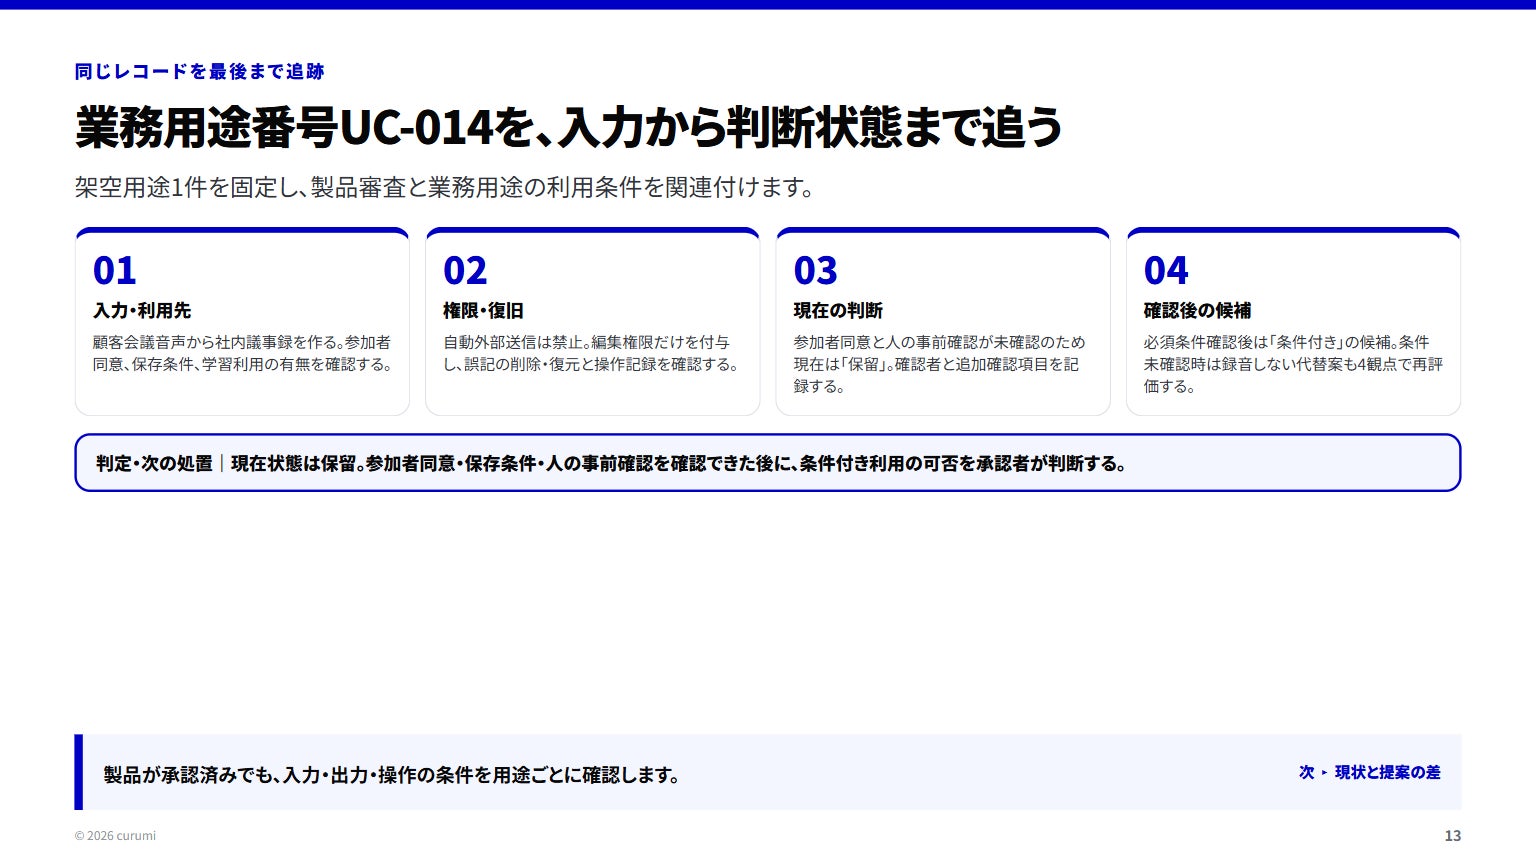Click the step number '02'
Image resolution: width=1536 pixels, height=864 pixels.
click(465, 270)
